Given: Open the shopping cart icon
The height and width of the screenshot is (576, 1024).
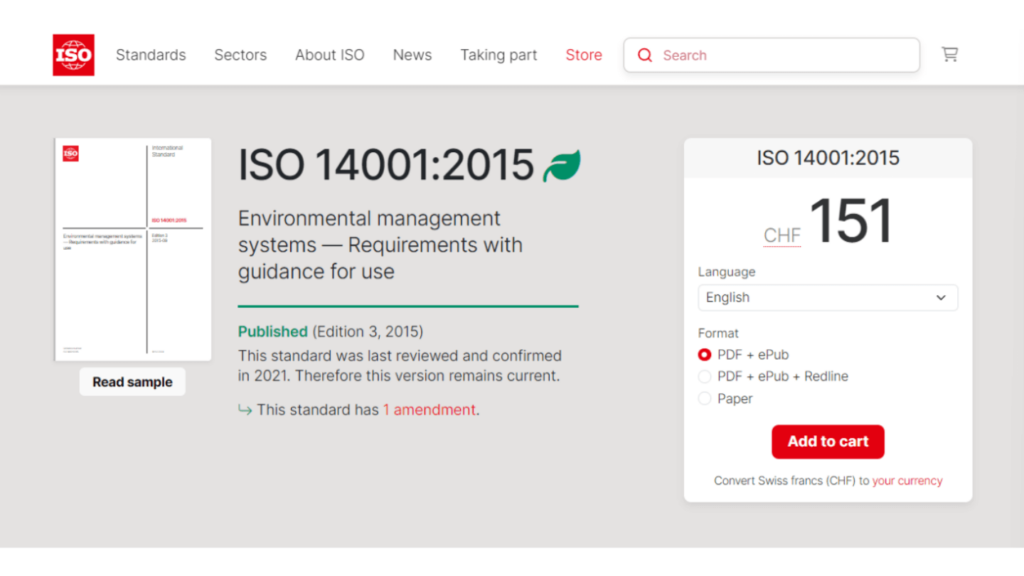Looking at the screenshot, I should (950, 54).
